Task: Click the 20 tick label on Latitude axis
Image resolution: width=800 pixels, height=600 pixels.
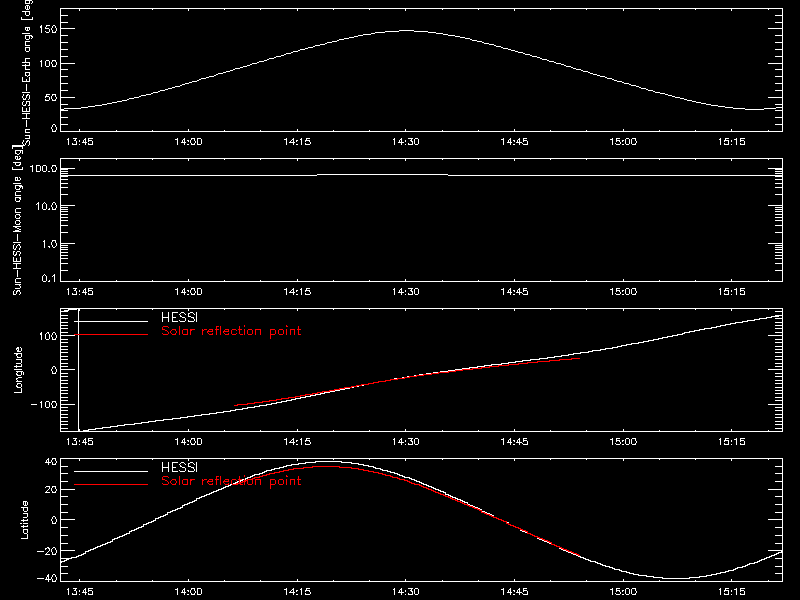Action: pos(51,489)
